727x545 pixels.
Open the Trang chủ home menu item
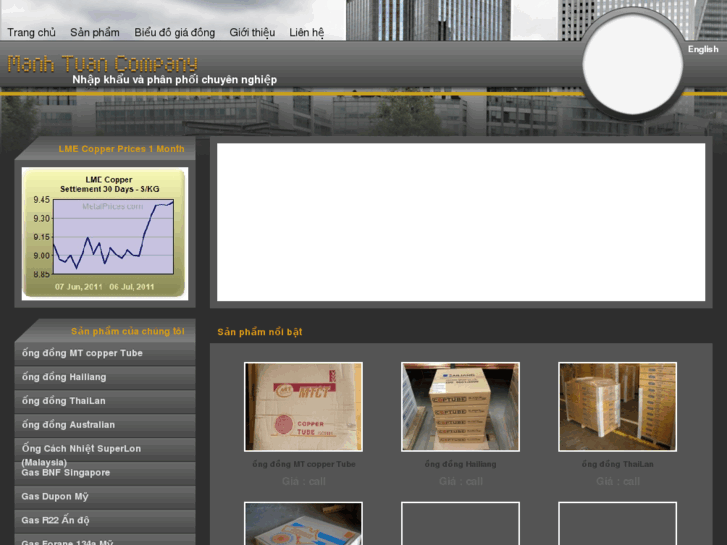32,32
